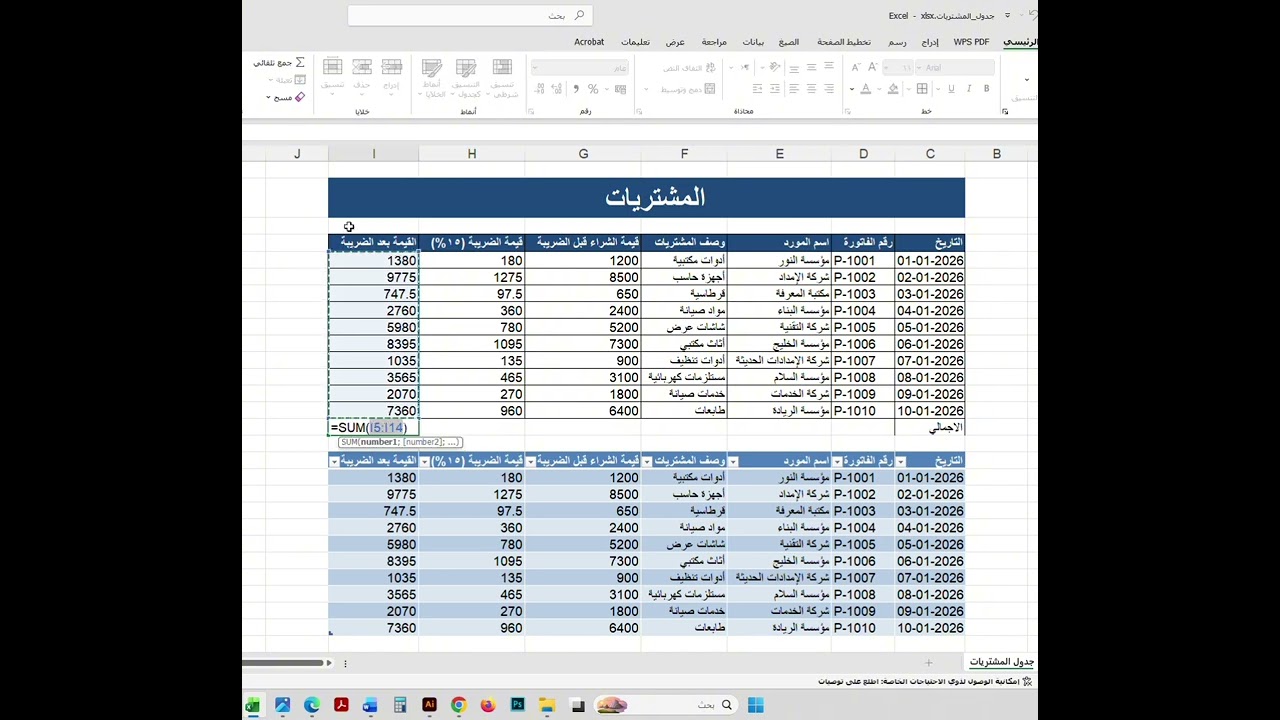
Task: Toggle Underline formatting
Action: coord(951,89)
